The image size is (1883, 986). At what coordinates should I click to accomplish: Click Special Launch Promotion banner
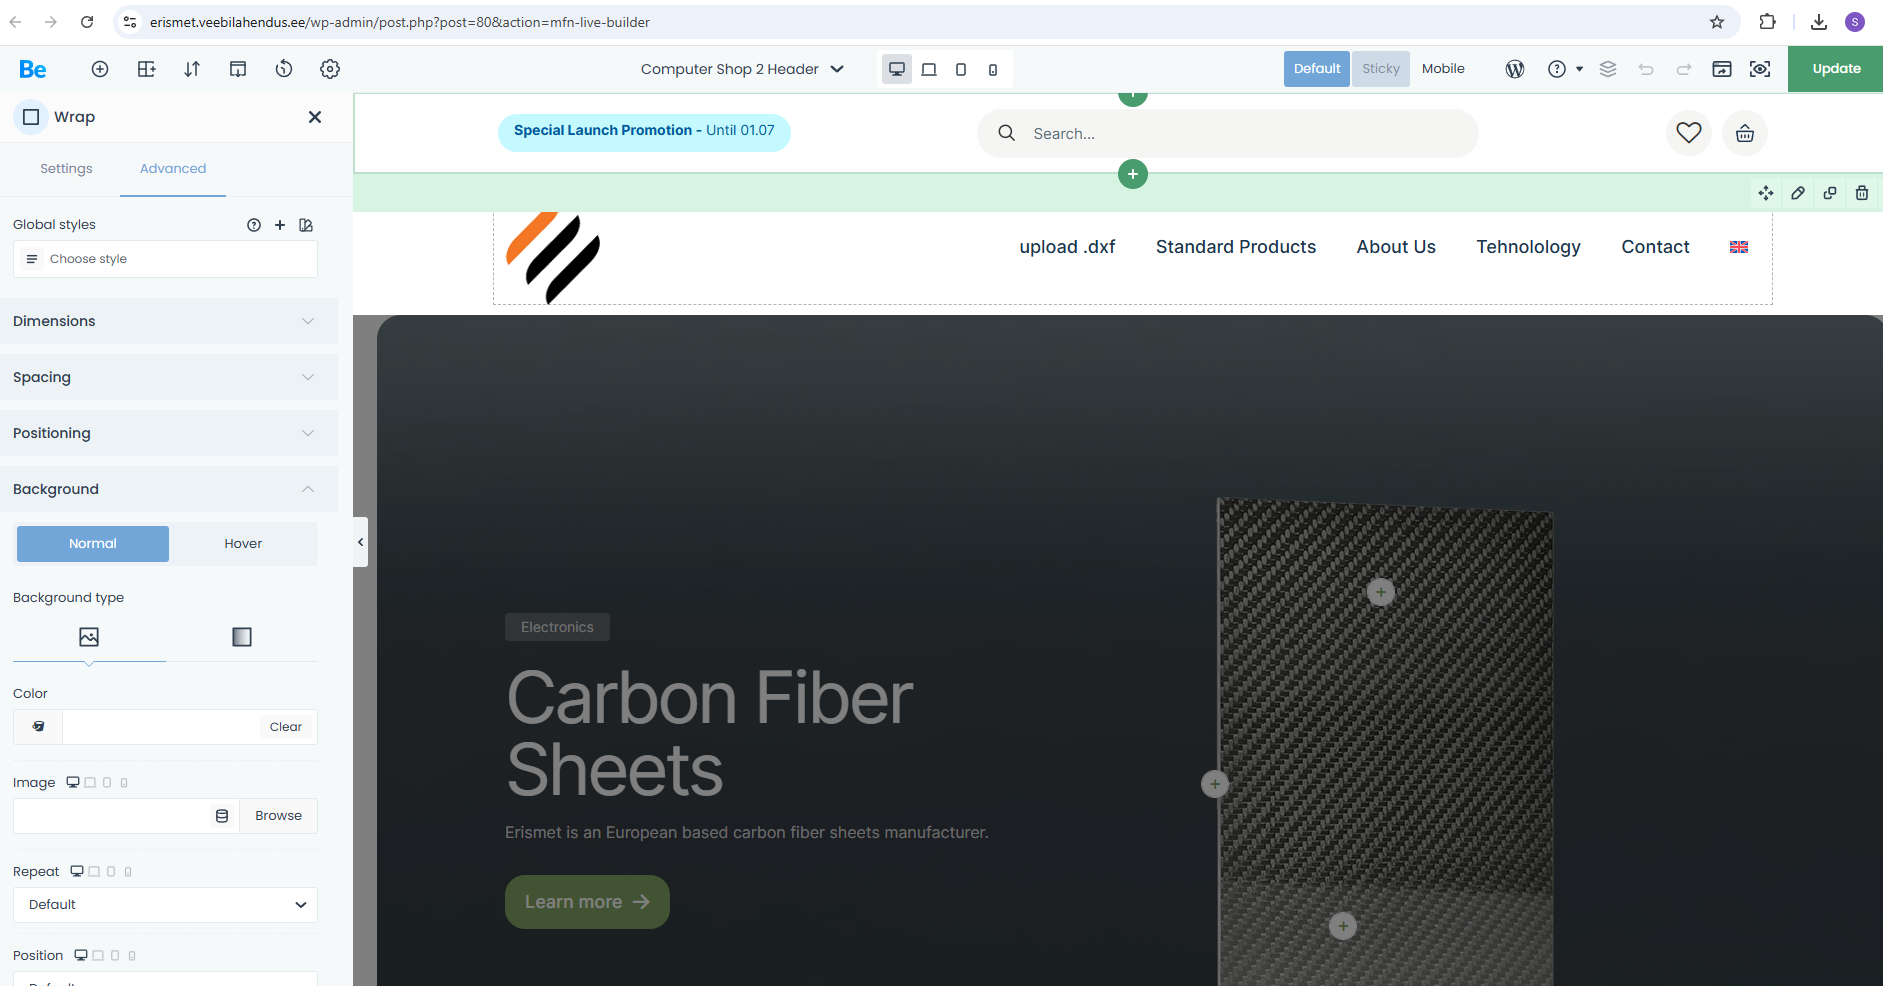click(x=644, y=131)
